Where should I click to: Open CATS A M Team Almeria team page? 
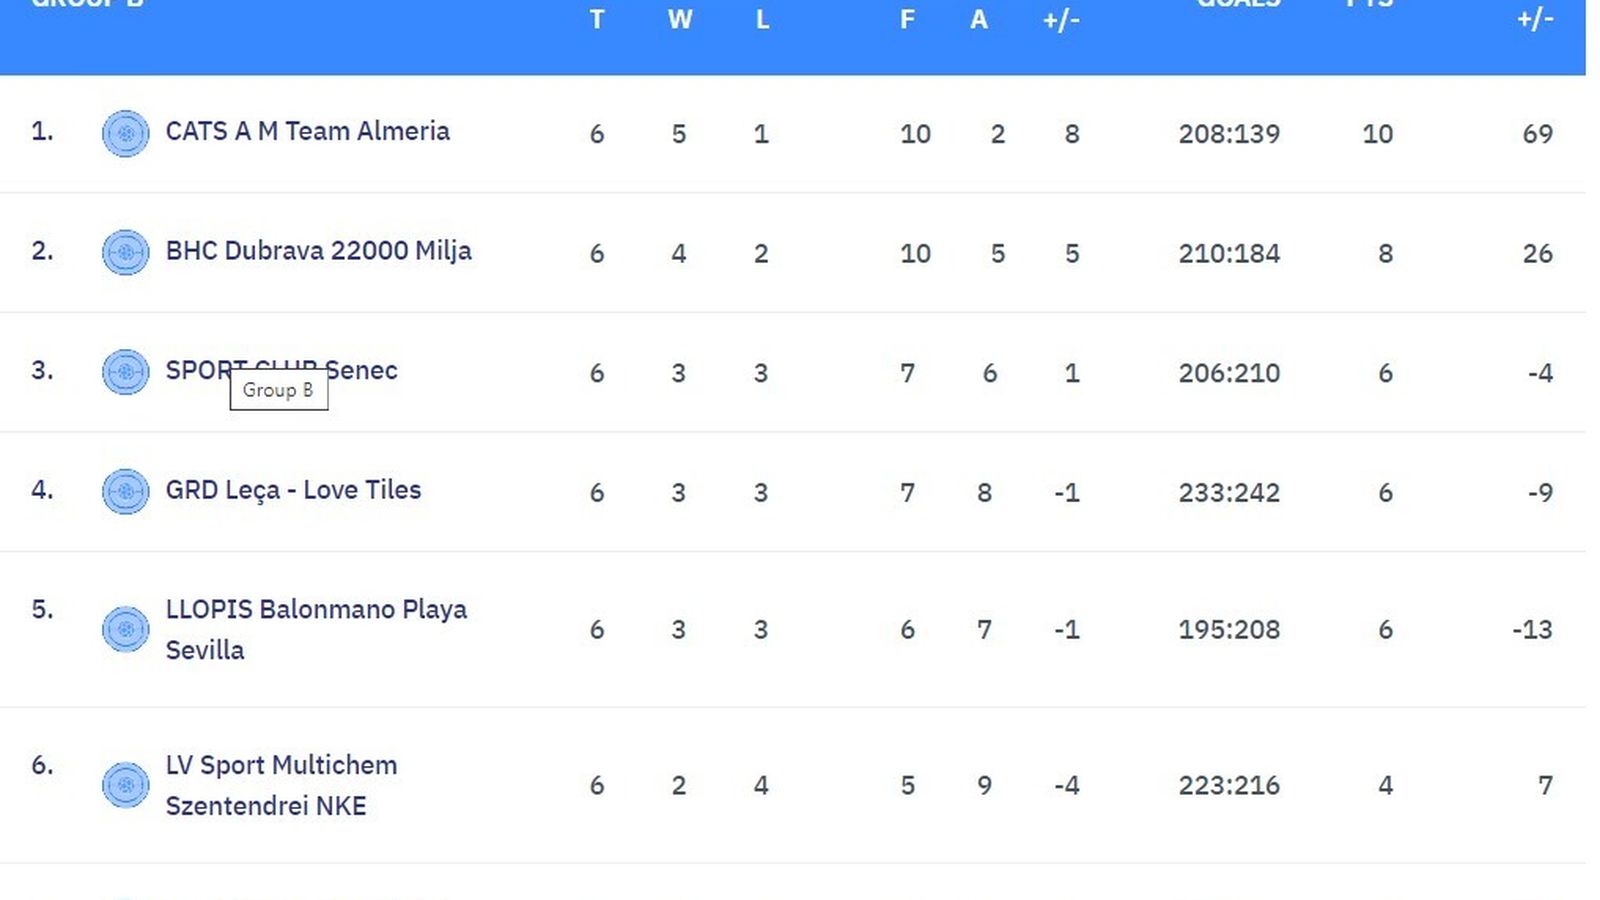[306, 131]
